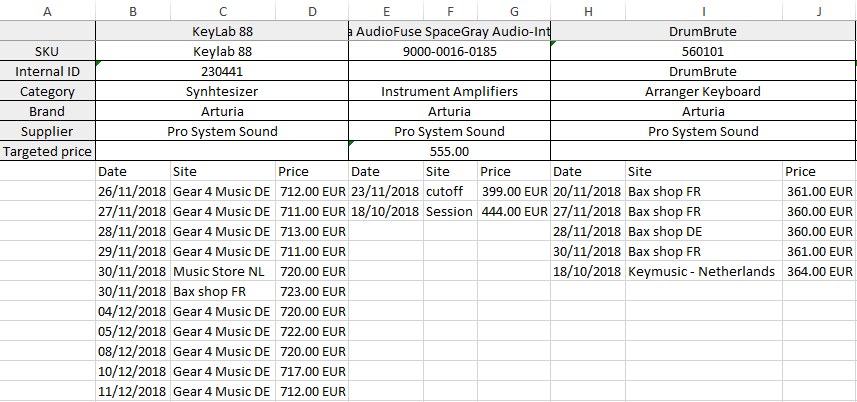Select column F header
857x402 pixels.
pos(450,11)
